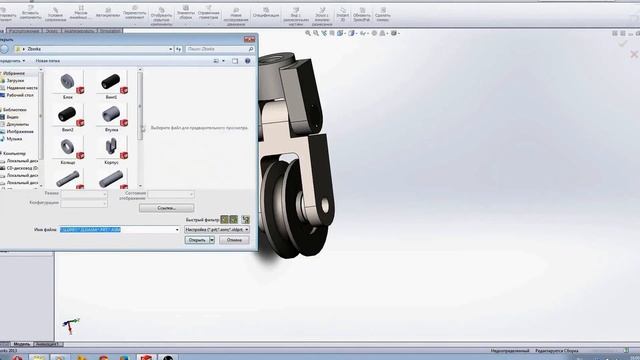This screenshot has height=360, width=640.
Task: Click the Ссылки... button
Action: click(167, 208)
